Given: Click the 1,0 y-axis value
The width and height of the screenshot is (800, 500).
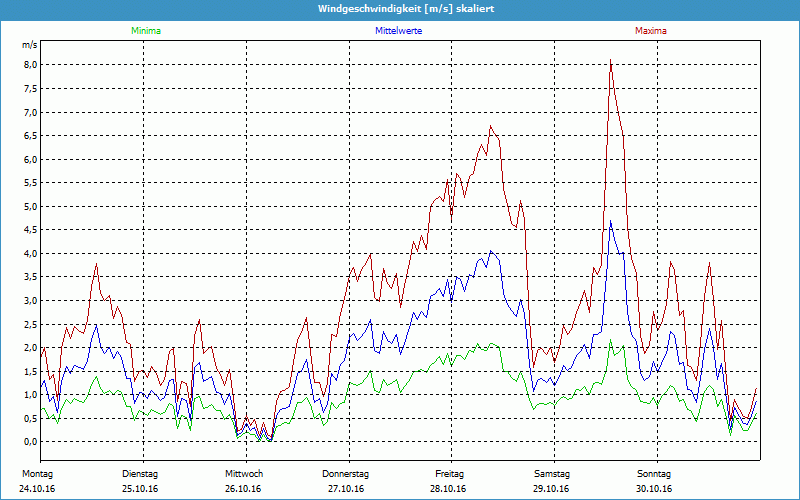Looking at the screenshot, I should point(30,395).
